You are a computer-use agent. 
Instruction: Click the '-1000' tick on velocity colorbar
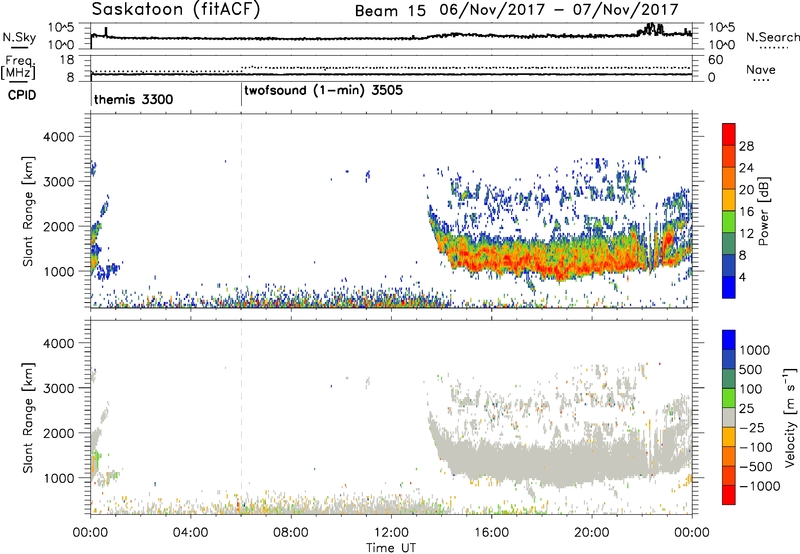pyautogui.click(x=759, y=486)
